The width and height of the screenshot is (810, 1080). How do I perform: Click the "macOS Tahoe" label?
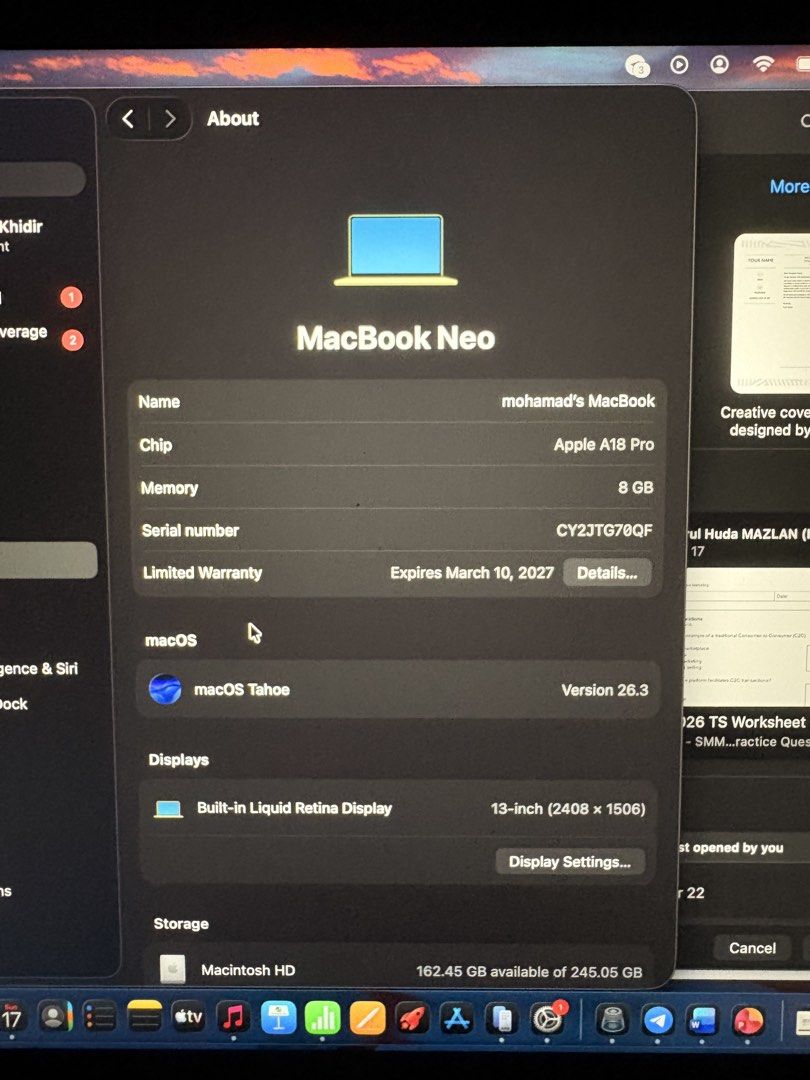(x=242, y=689)
